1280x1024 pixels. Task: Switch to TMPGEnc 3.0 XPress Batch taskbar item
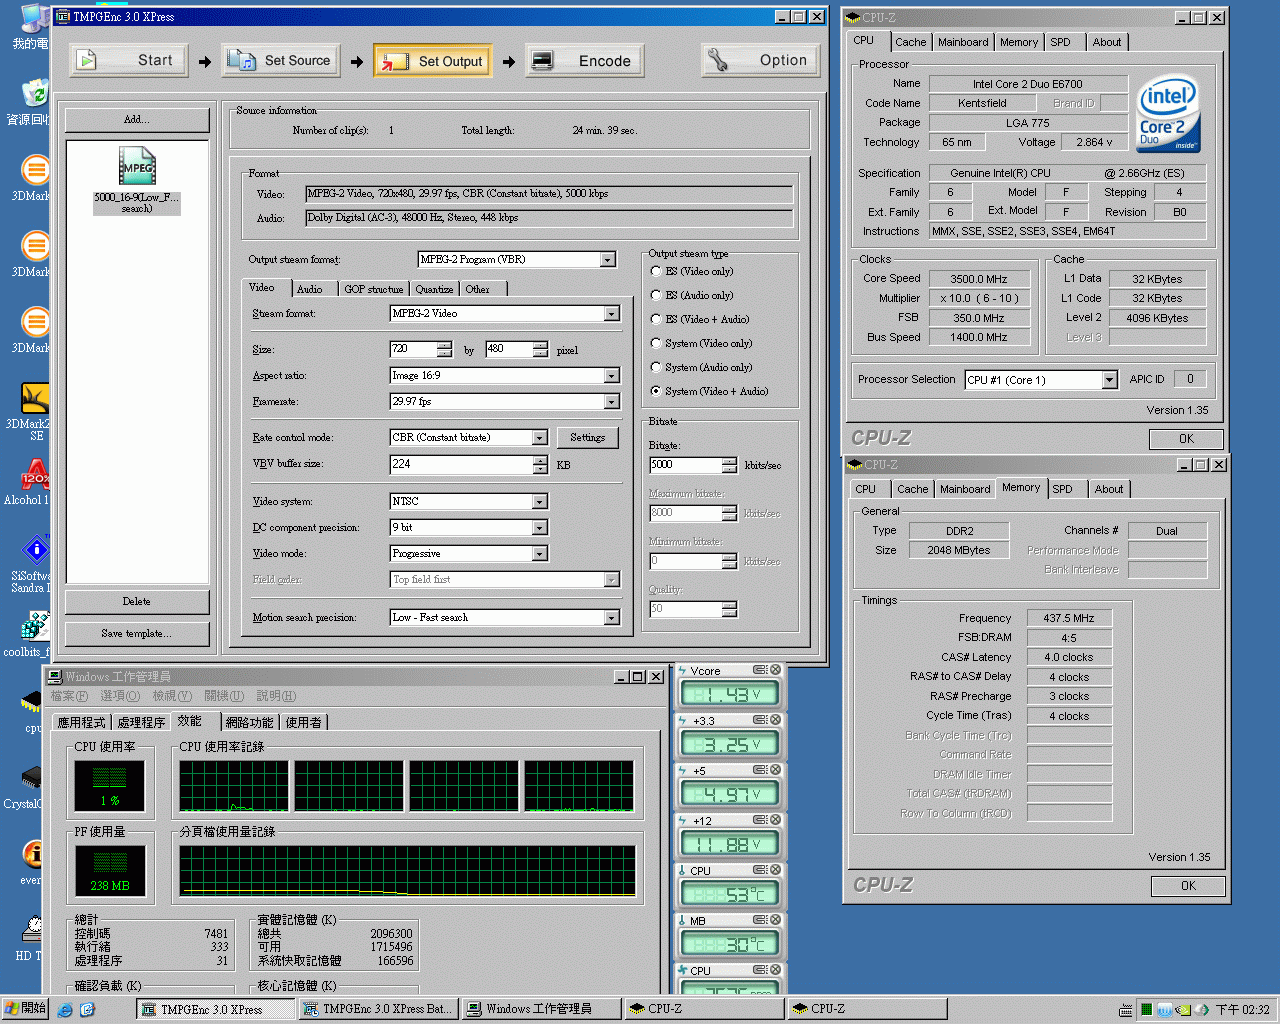pyautogui.click(x=377, y=1009)
